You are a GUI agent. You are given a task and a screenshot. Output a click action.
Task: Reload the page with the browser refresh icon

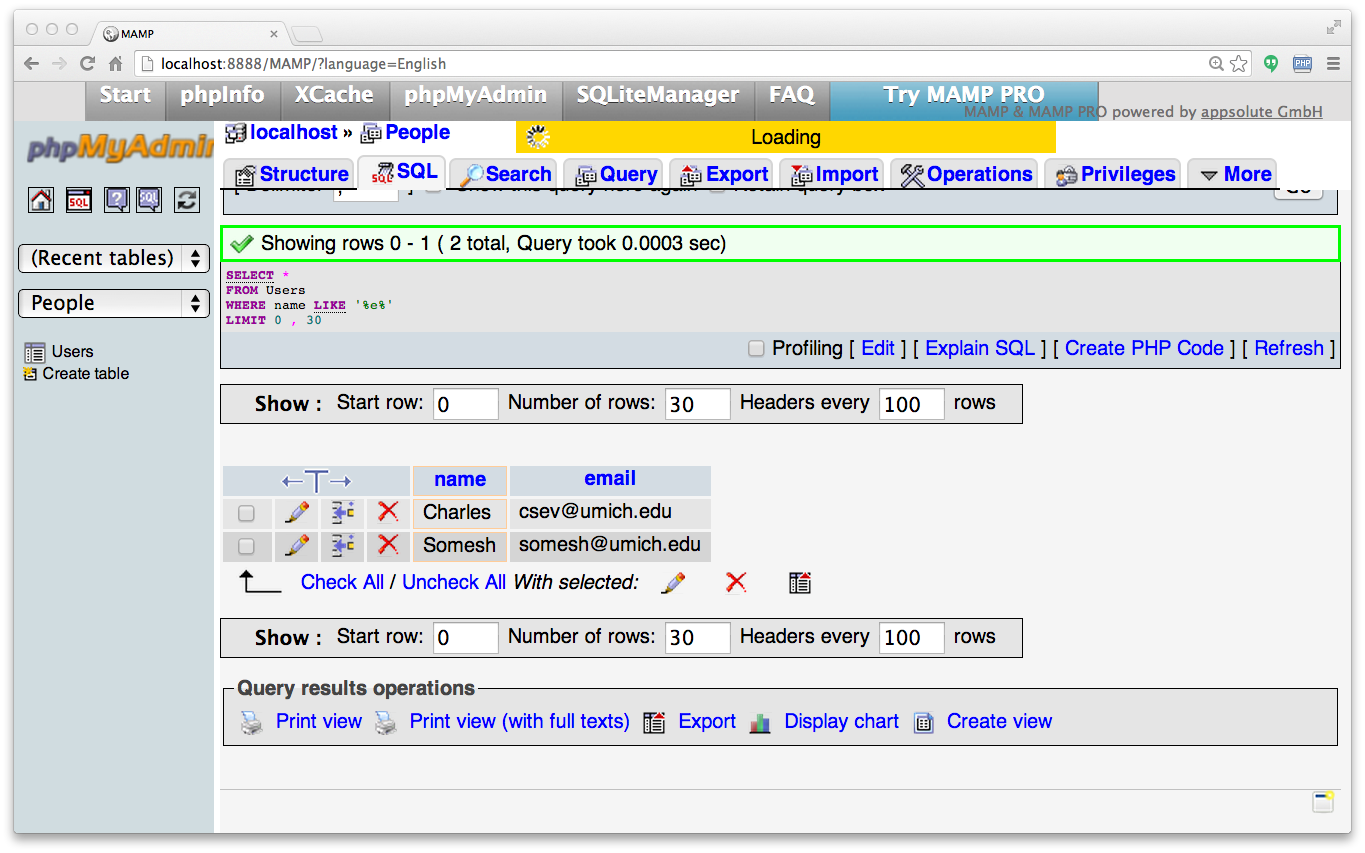(x=88, y=64)
